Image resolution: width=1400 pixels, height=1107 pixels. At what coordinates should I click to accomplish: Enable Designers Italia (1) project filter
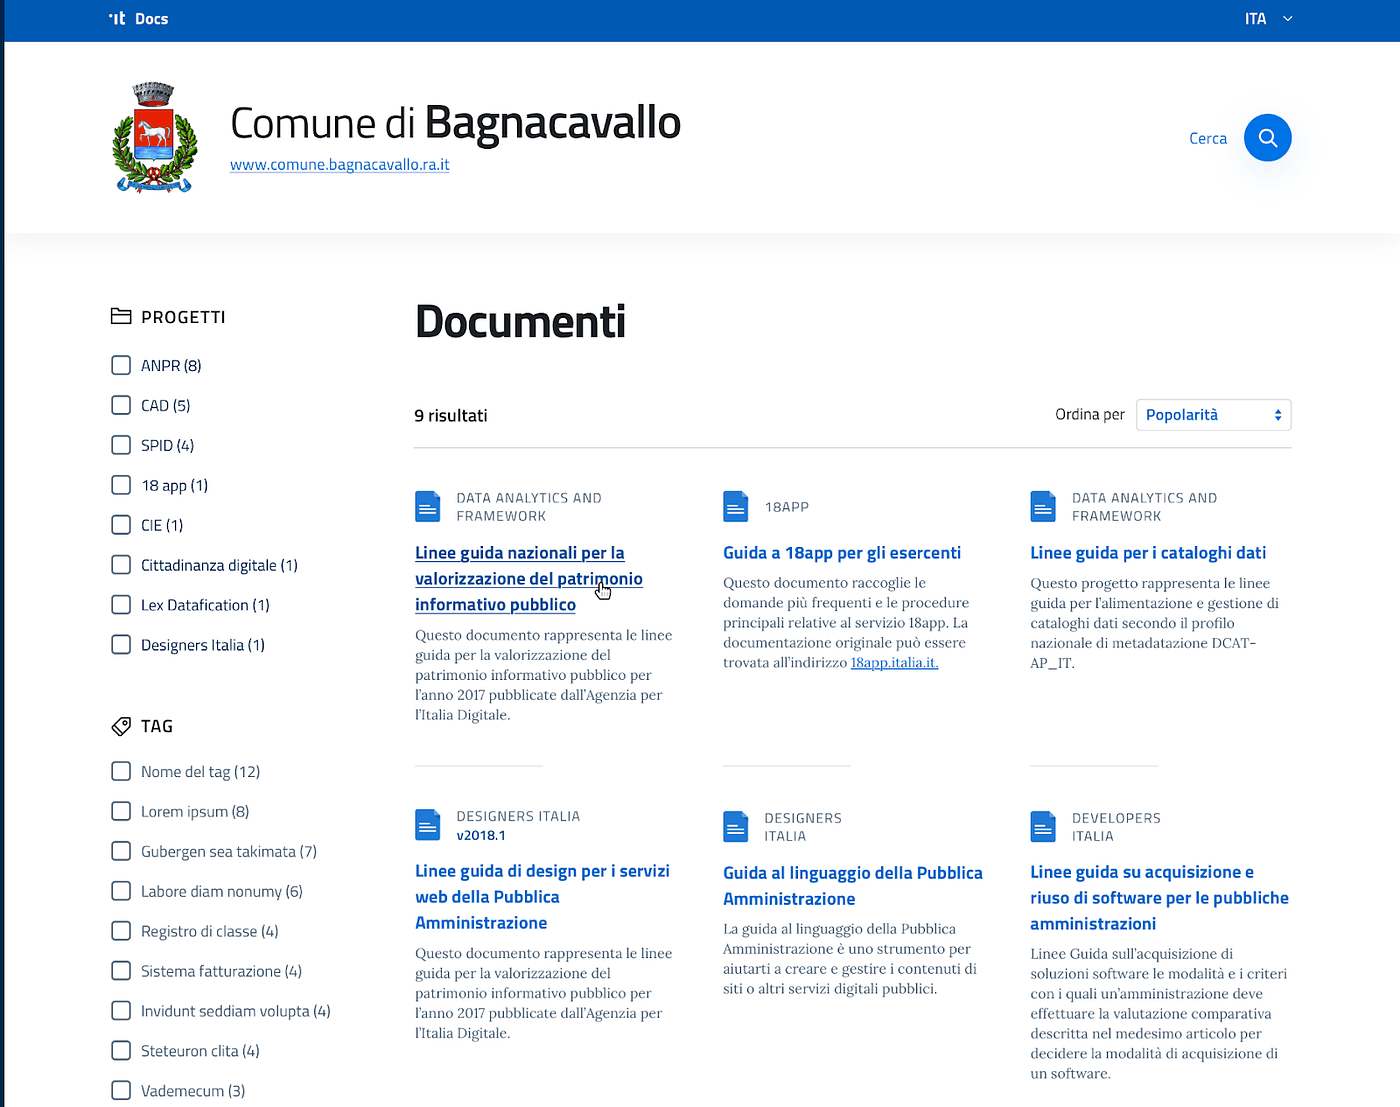point(121,645)
